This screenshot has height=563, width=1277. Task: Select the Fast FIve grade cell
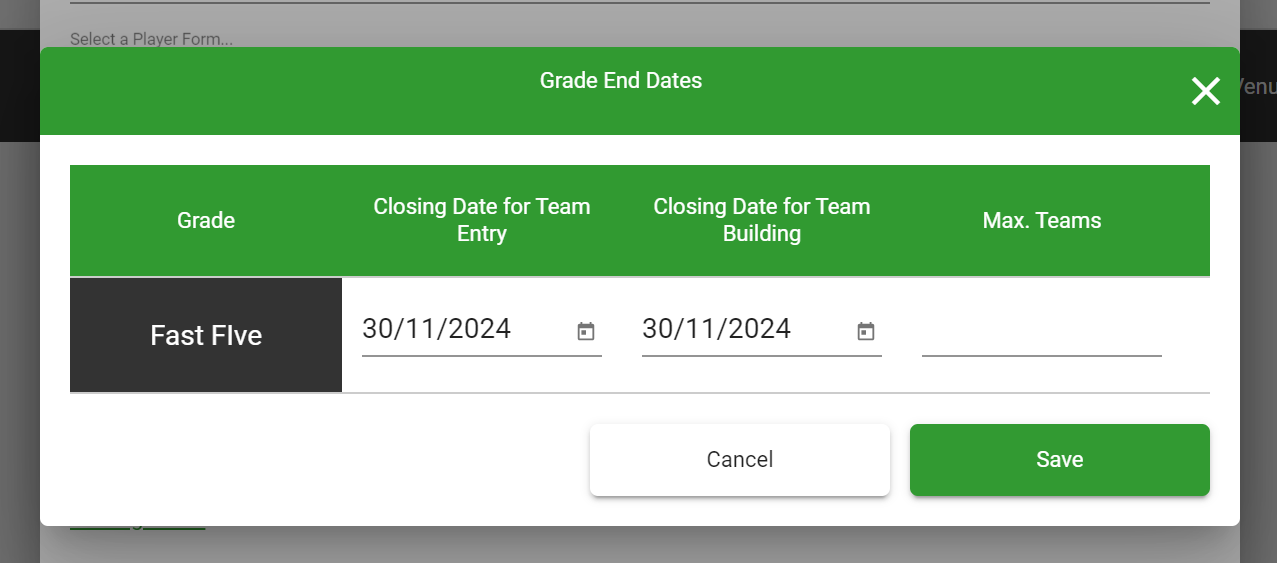(x=206, y=335)
